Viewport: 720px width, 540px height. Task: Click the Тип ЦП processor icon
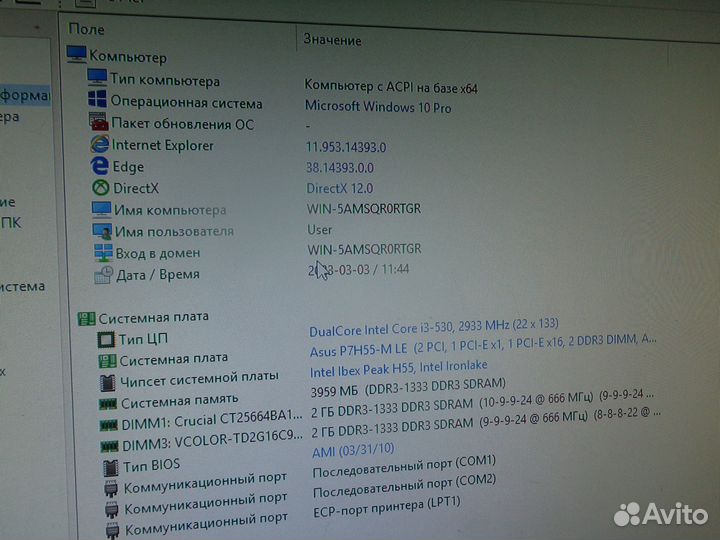point(106,340)
